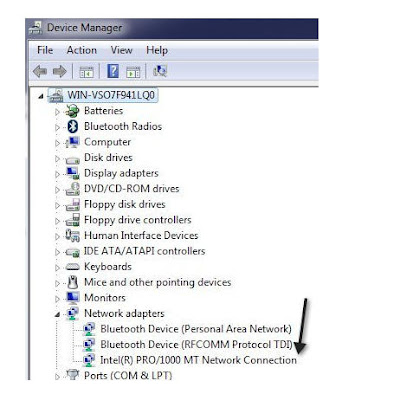Click the Intel PRO/1000 MT adapter icon
400x394 pixels.
[x=89, y=360]
